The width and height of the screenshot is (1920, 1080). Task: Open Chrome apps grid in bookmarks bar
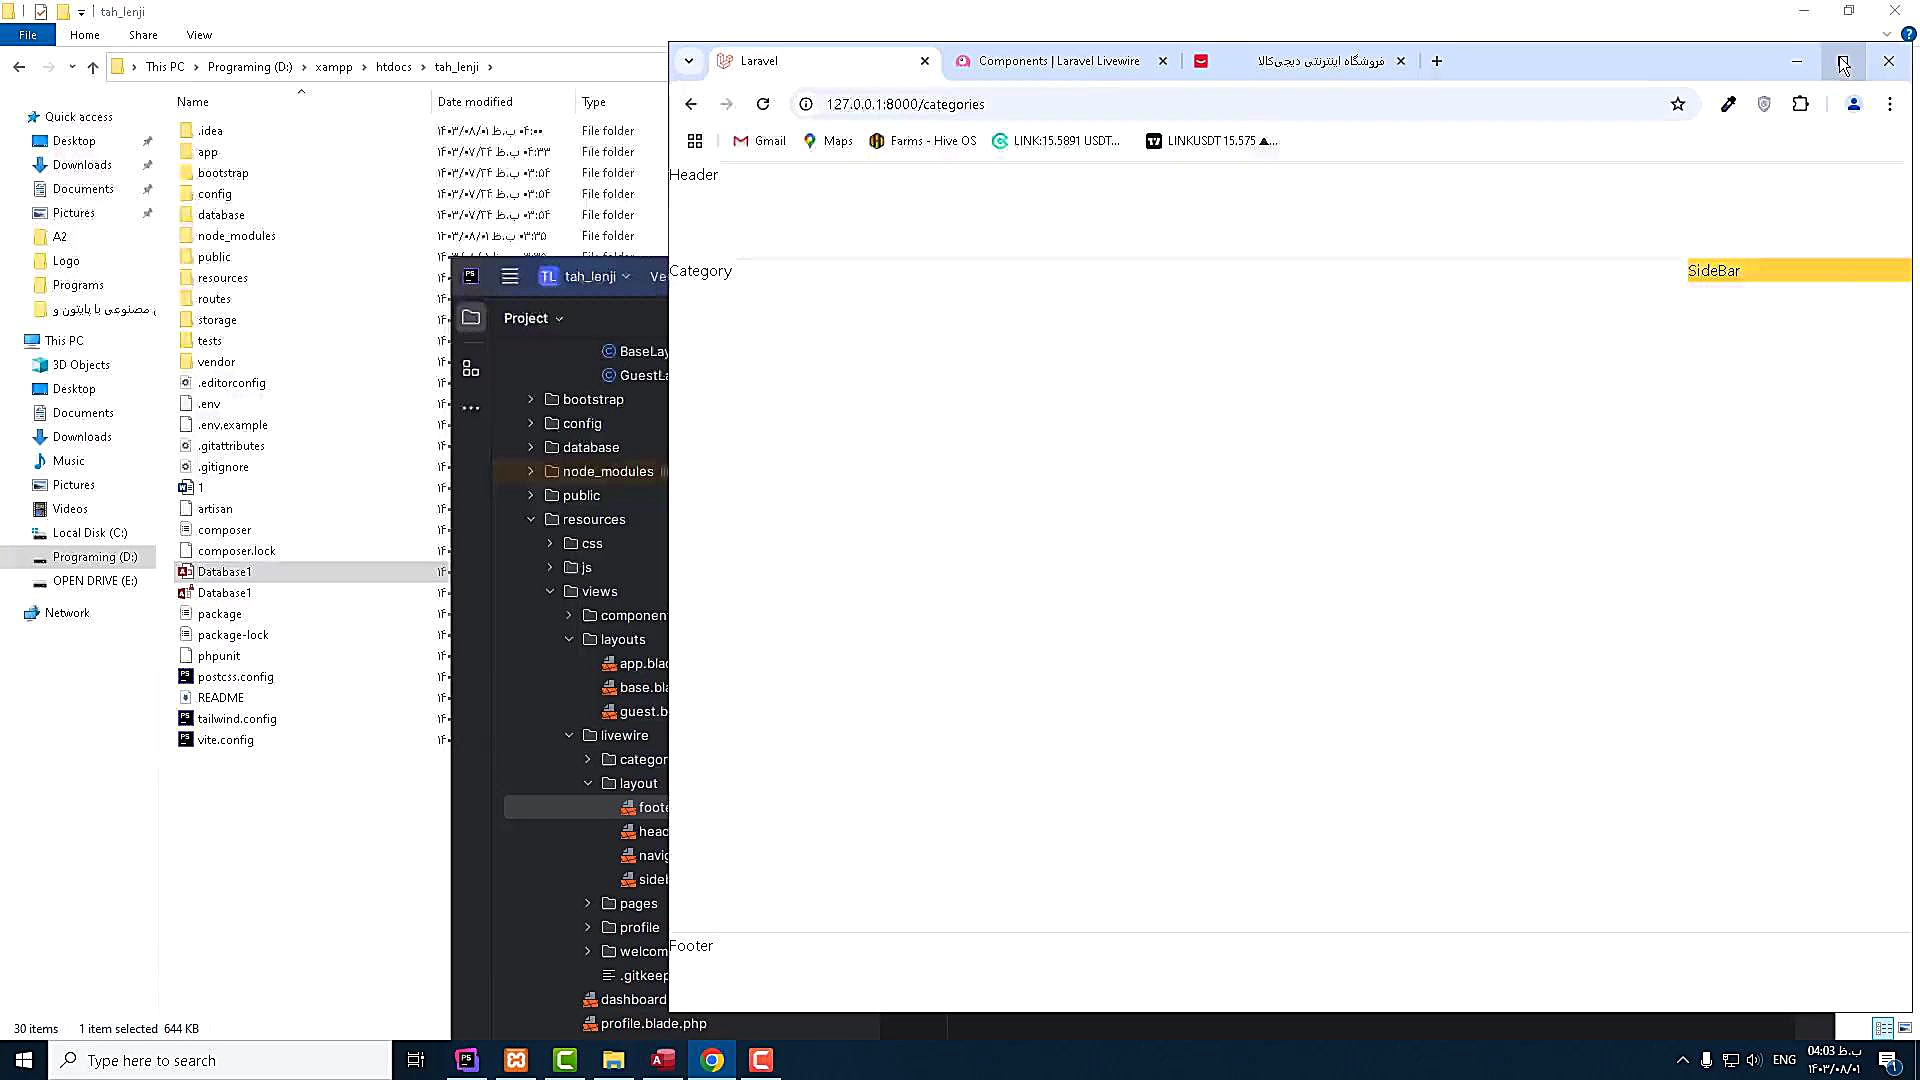(695, 141)
